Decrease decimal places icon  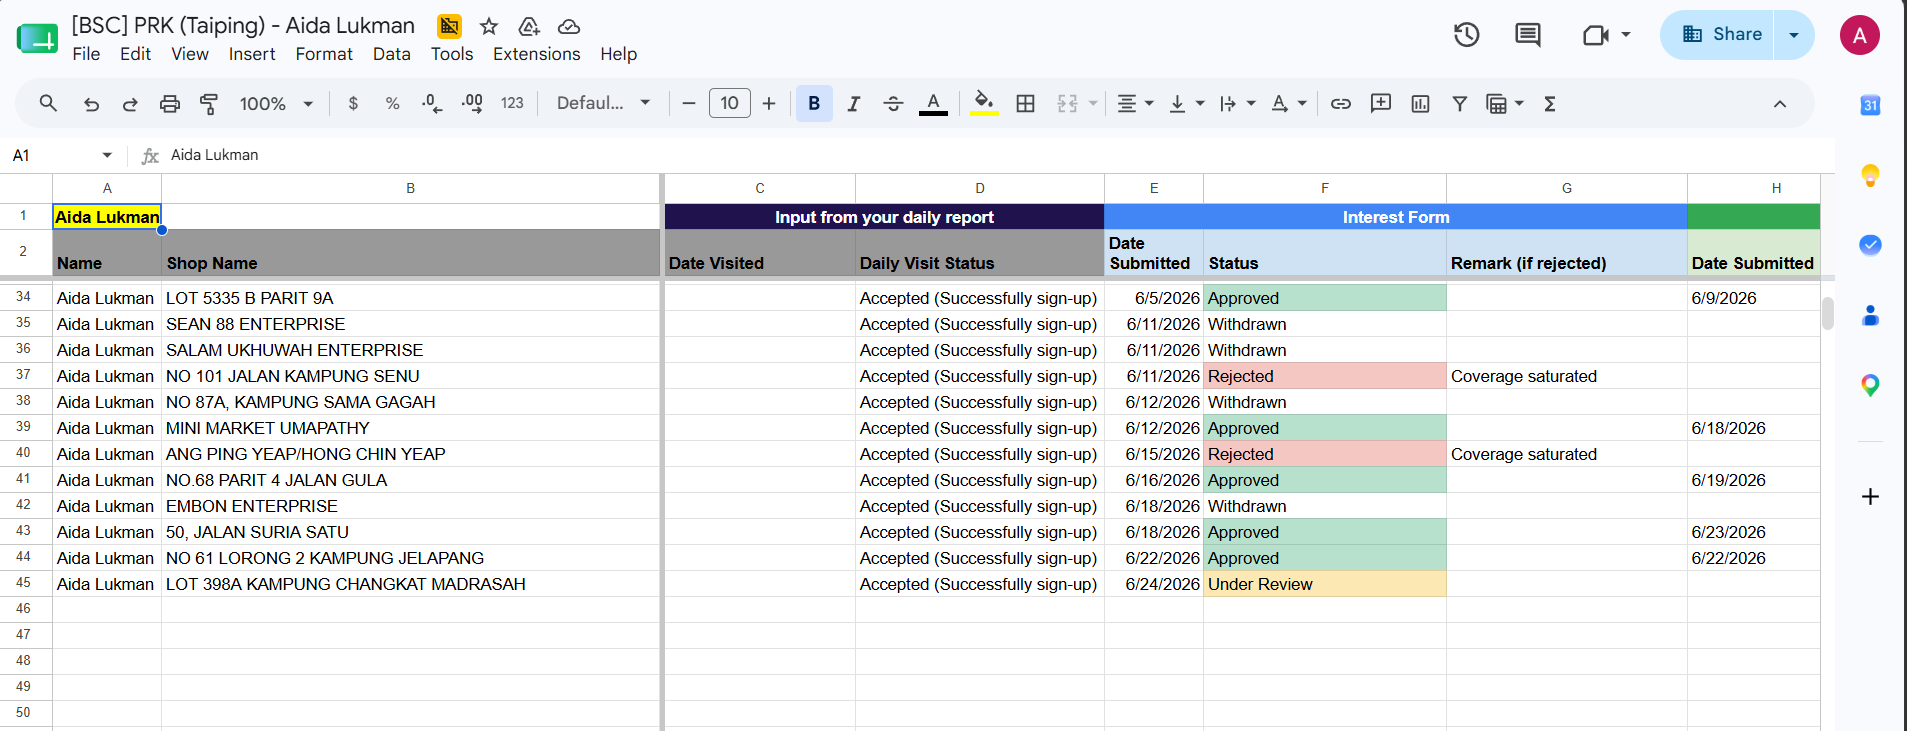(x=432, y=103)
